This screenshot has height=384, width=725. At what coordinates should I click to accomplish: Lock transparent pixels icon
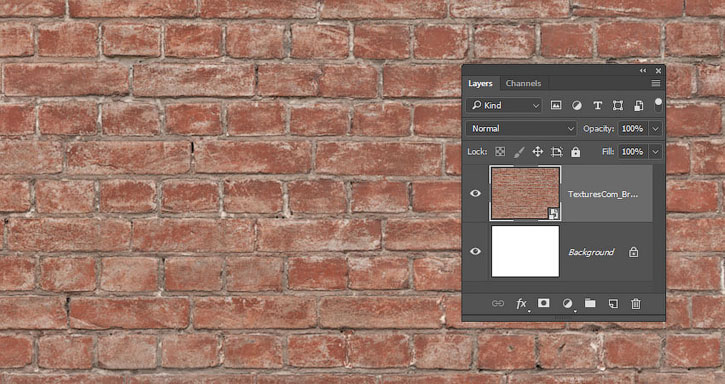click(x=500, y=152)
